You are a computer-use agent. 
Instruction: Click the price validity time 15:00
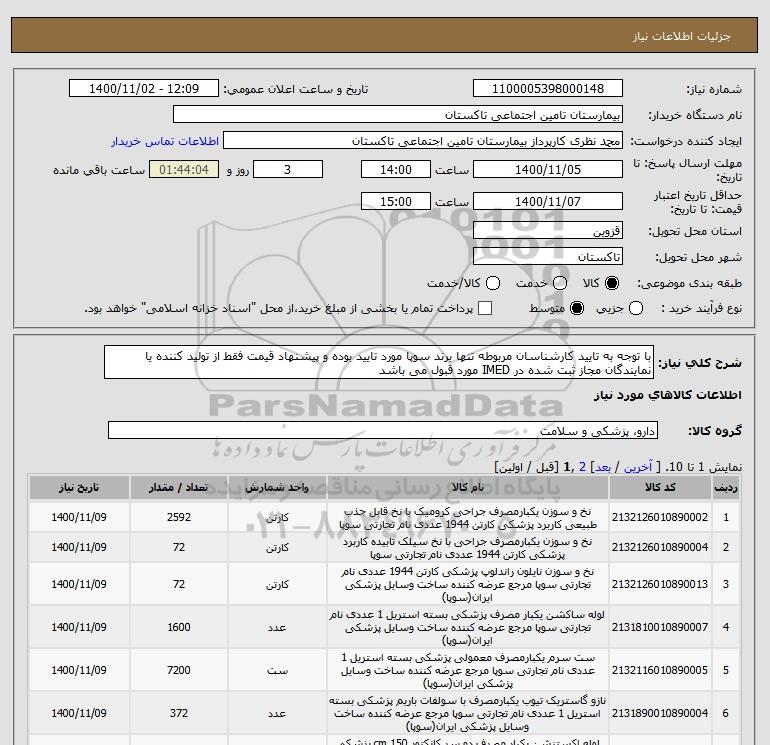[x=396, y=201]
